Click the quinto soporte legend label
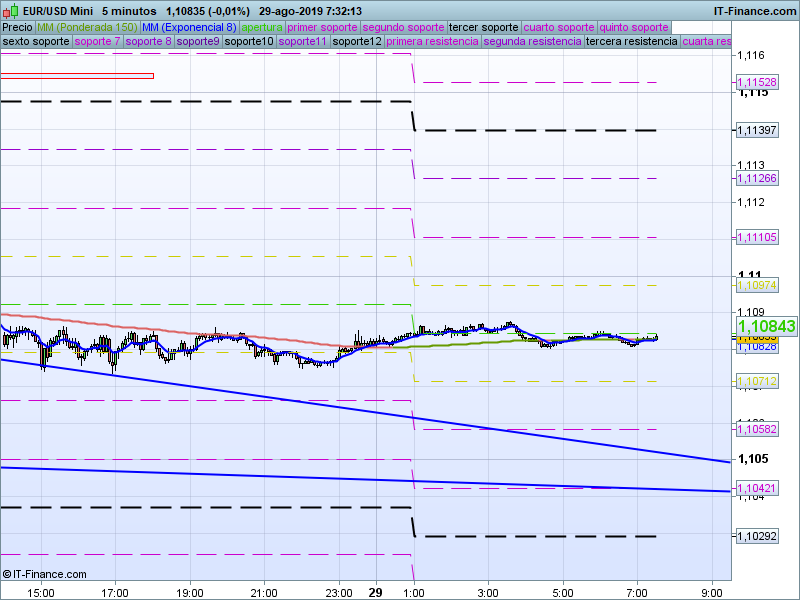This screenshot has width=800, height=600. [634, 27]
